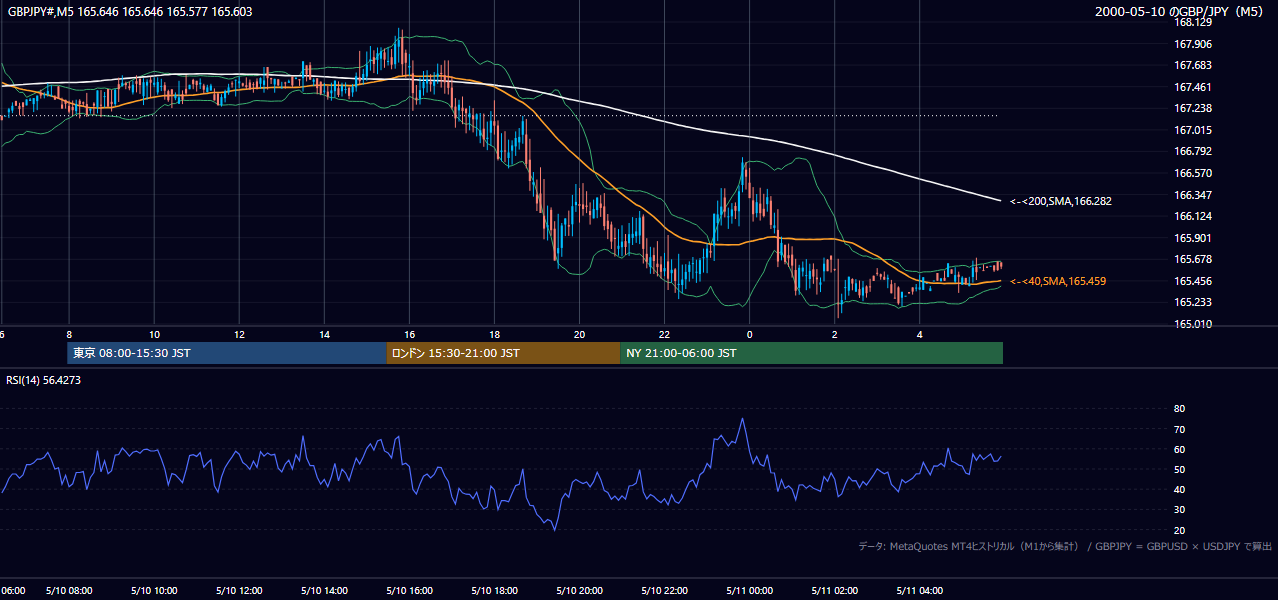
Task: Click the Tokyo session bar 東京 08:00-15:30 JST
Action: [227, 353]
